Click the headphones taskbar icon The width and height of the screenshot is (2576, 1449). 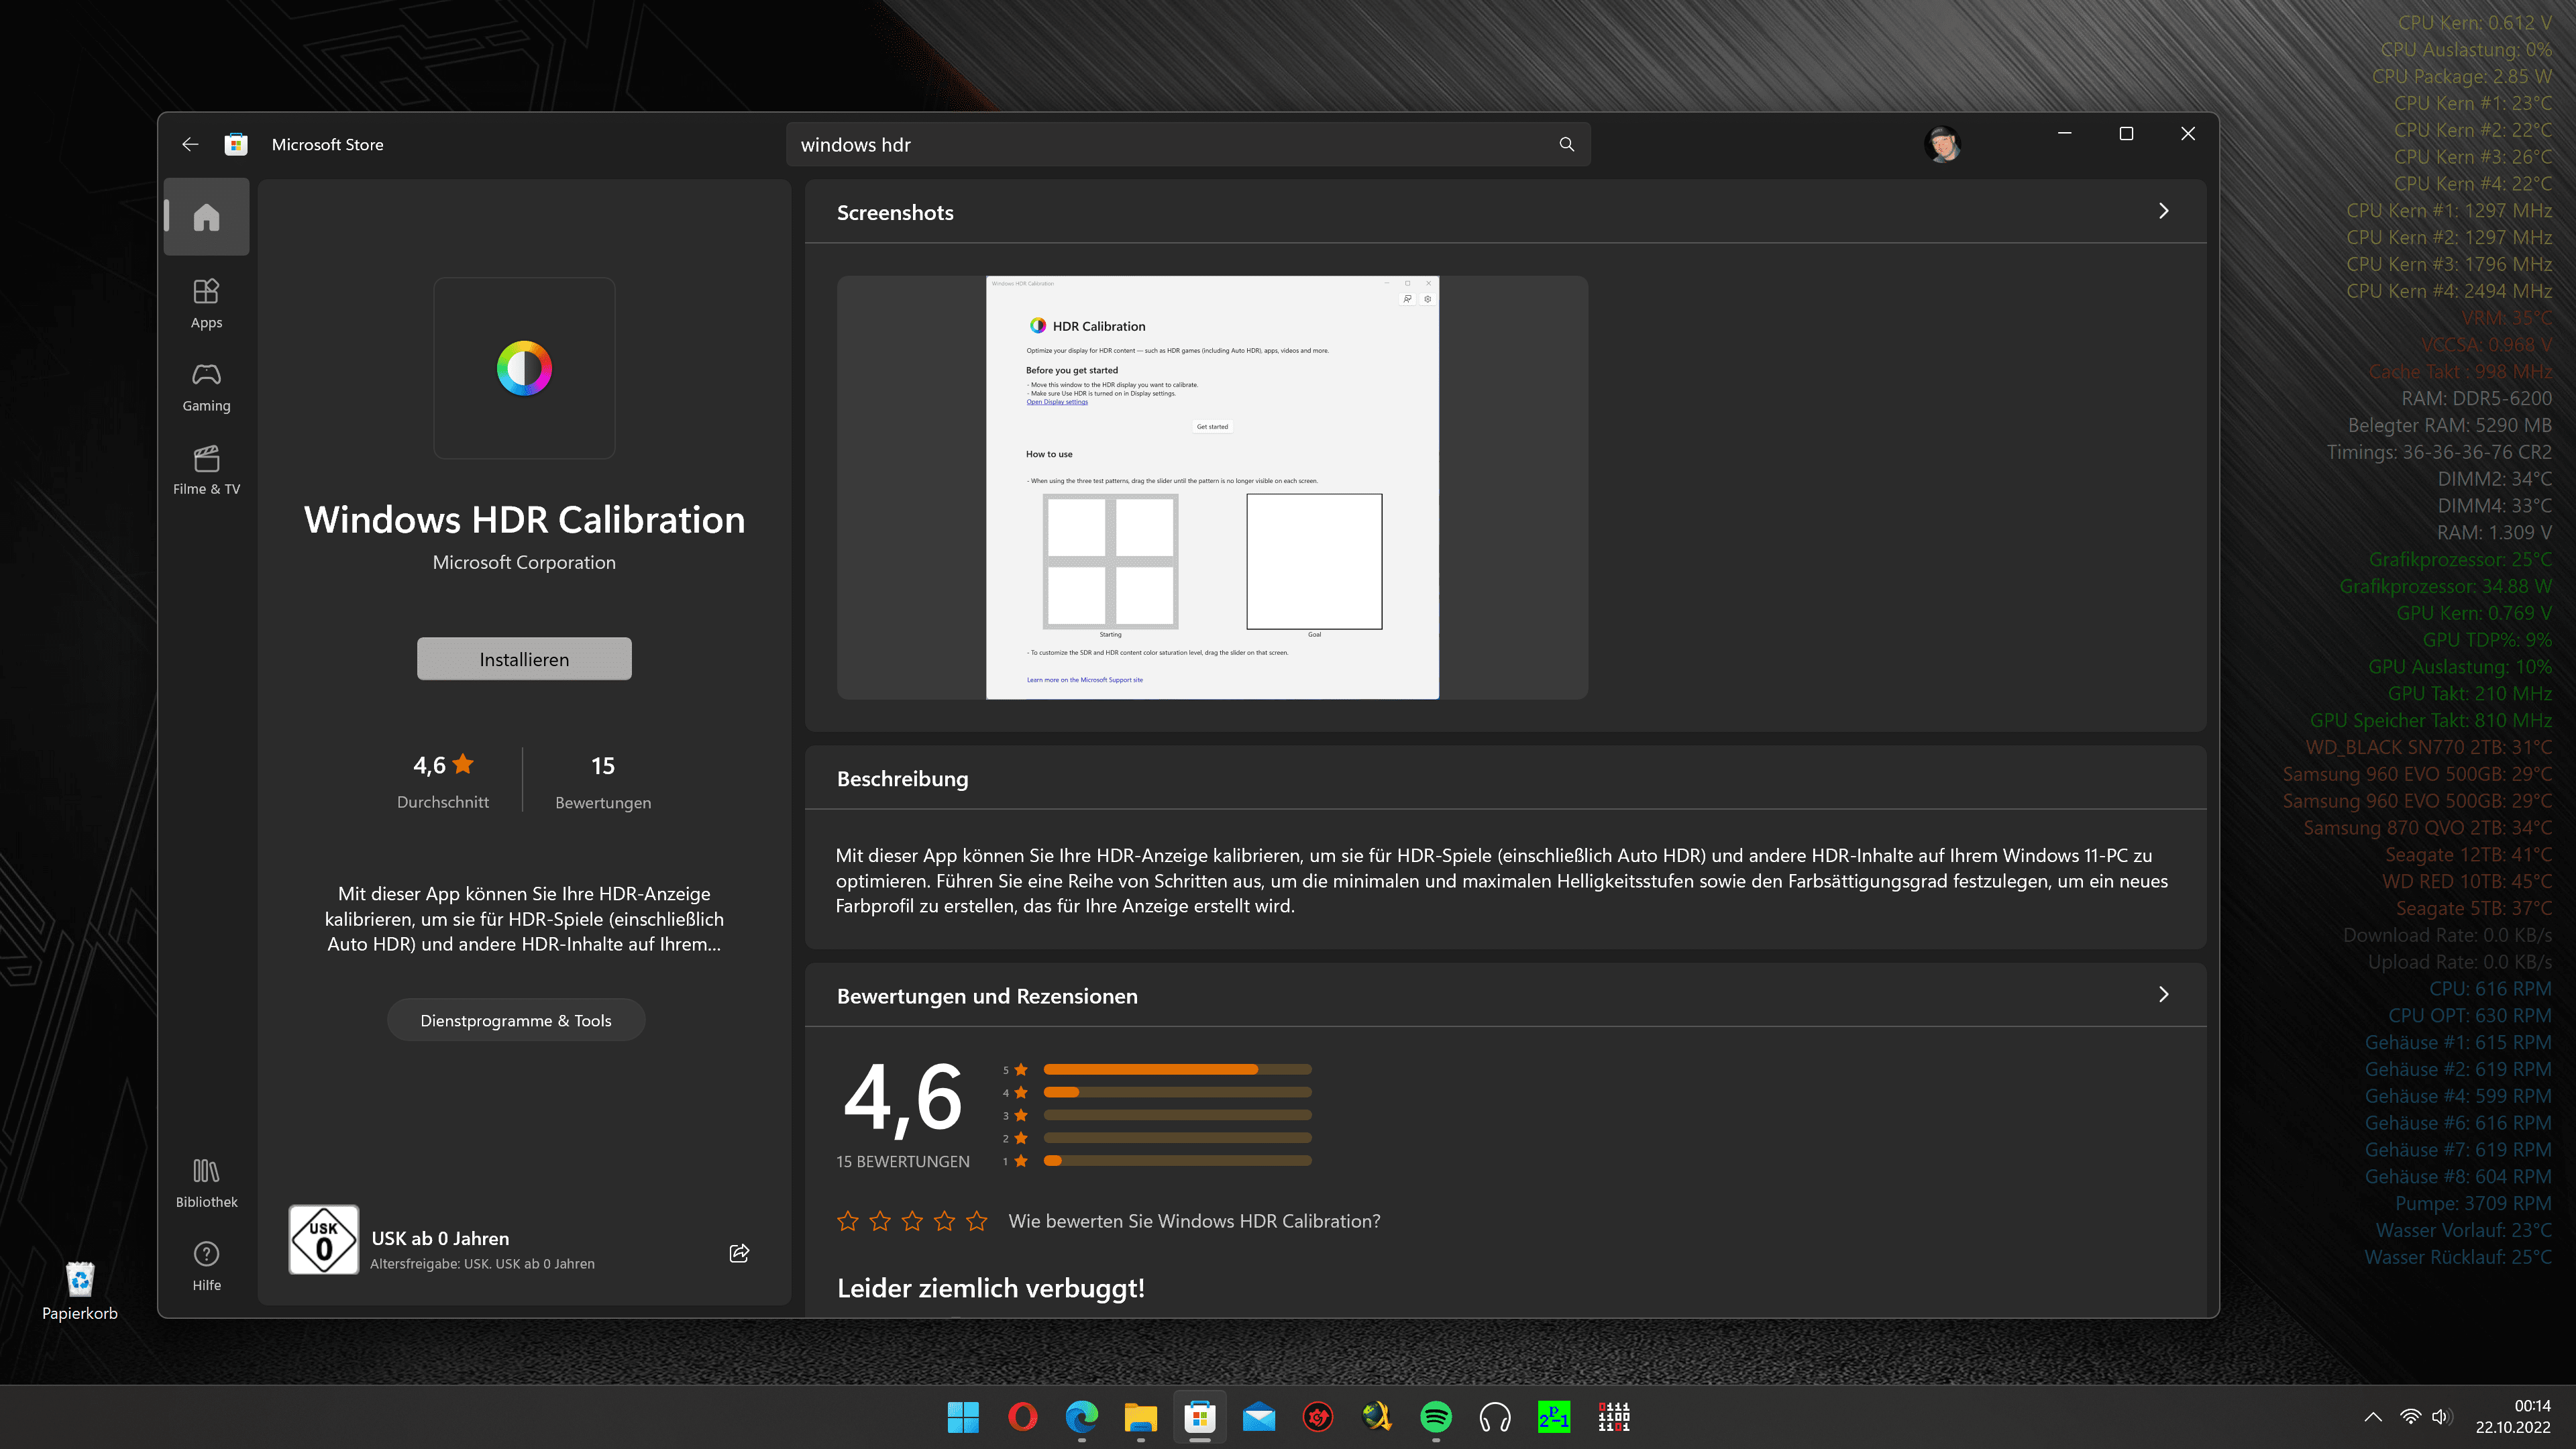[x=1495, y=1417]
